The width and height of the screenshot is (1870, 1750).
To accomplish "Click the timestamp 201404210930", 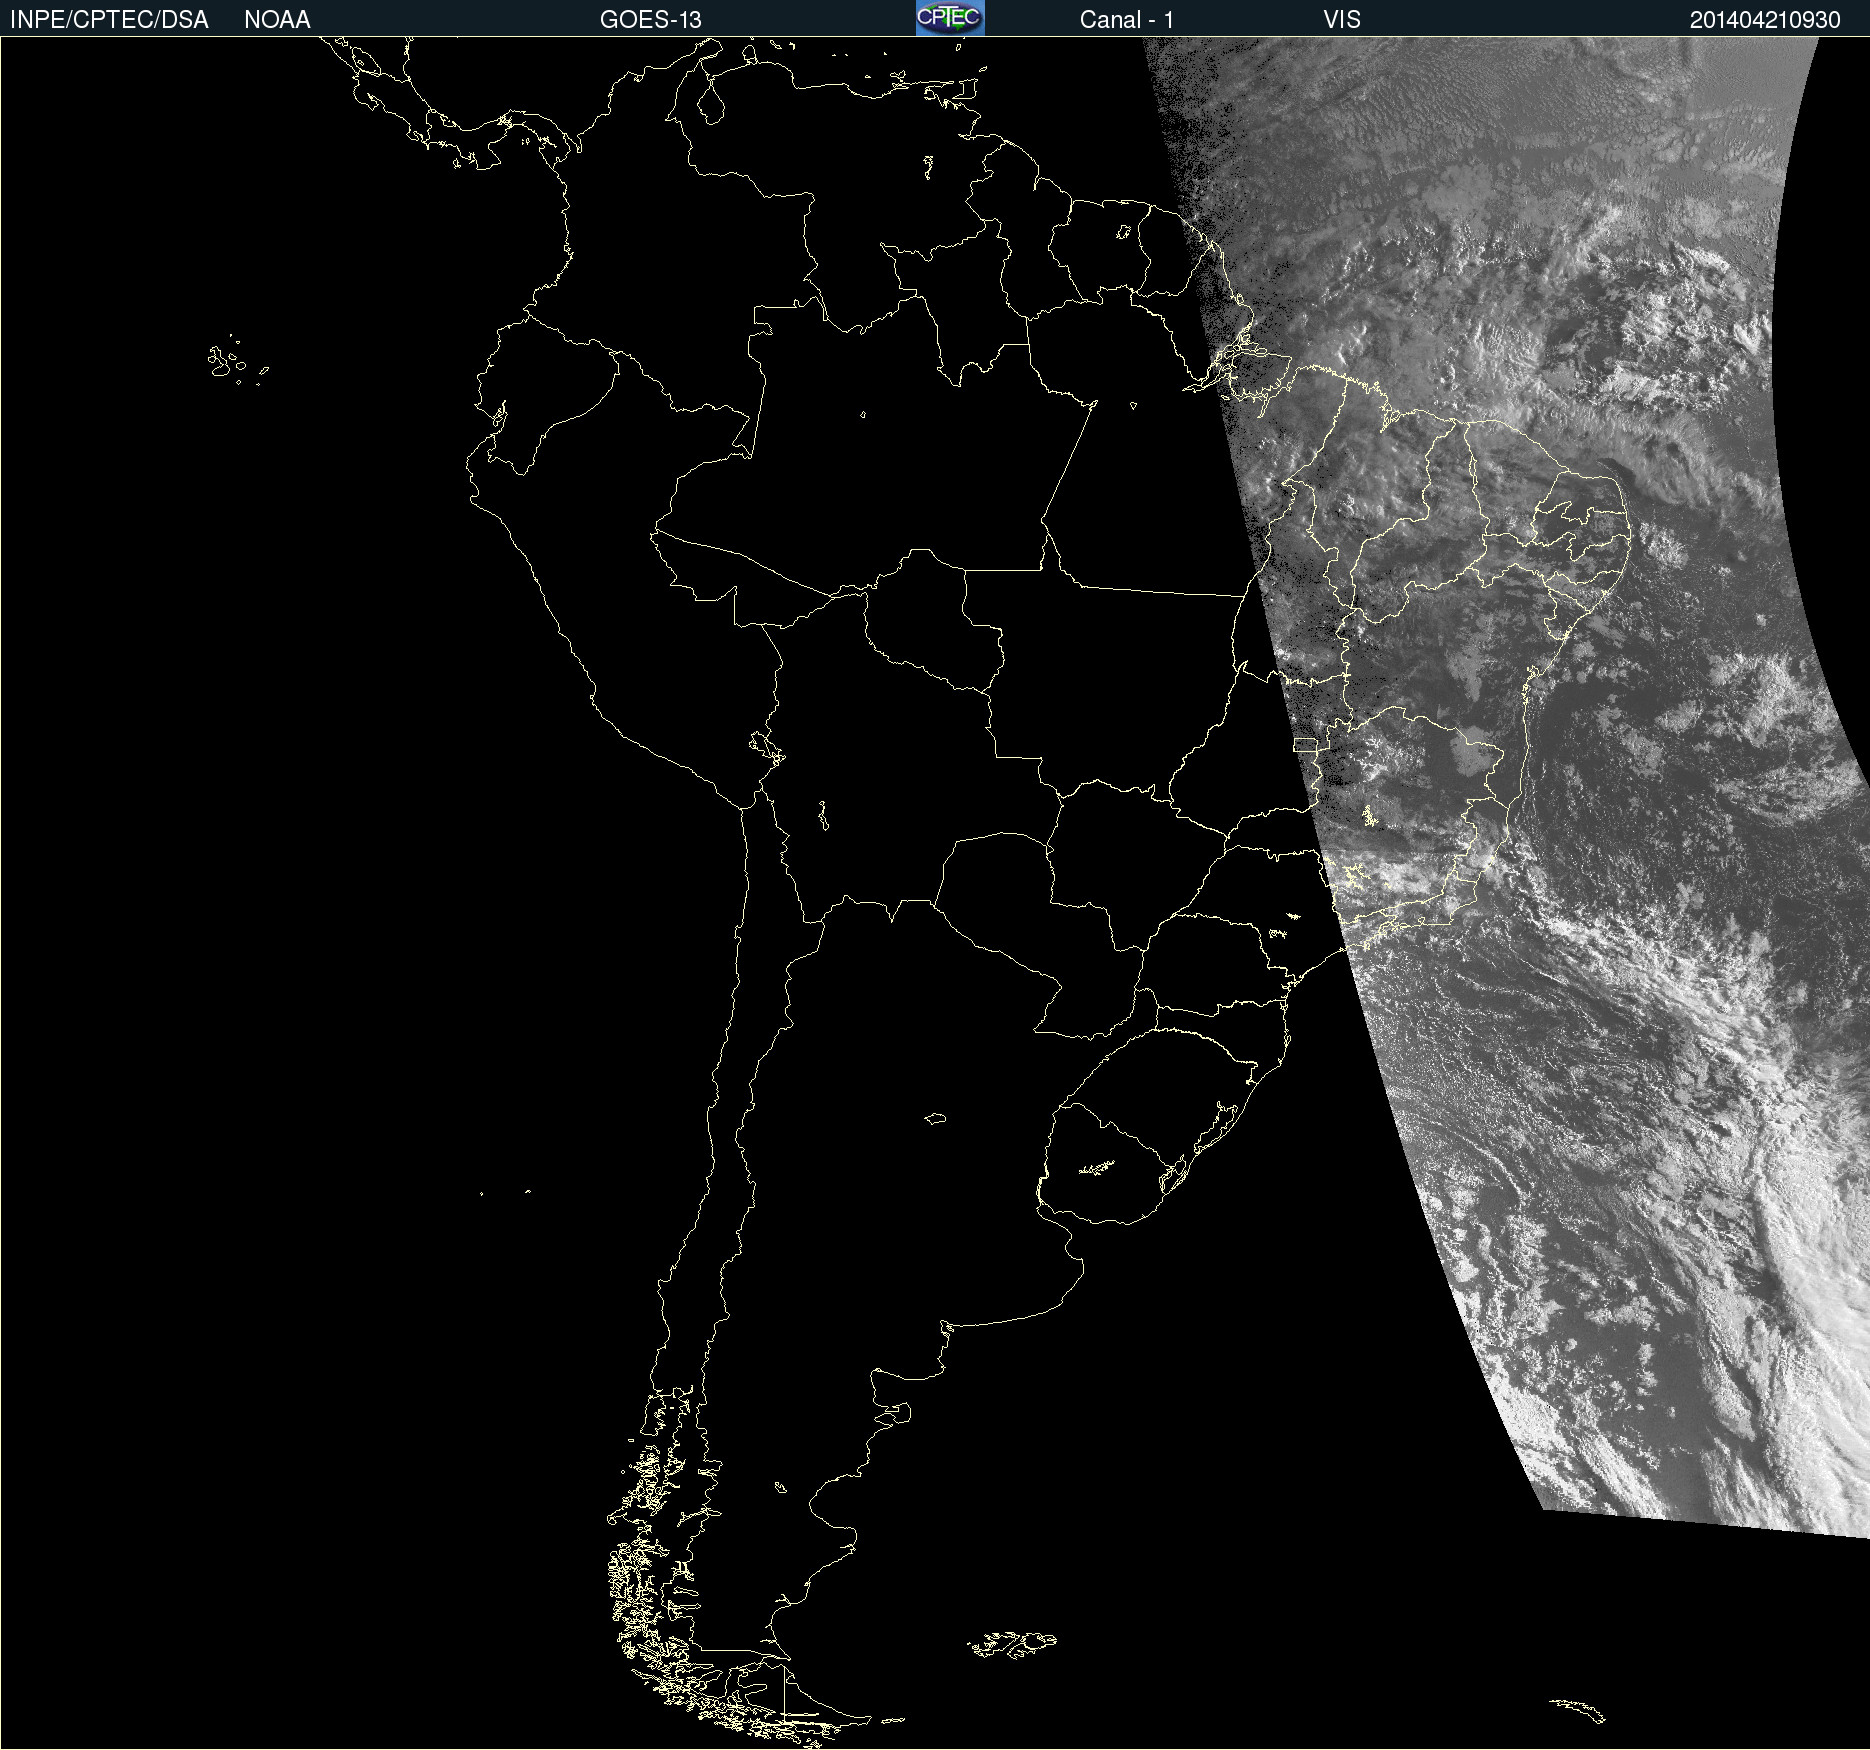I will point(1765,20).
